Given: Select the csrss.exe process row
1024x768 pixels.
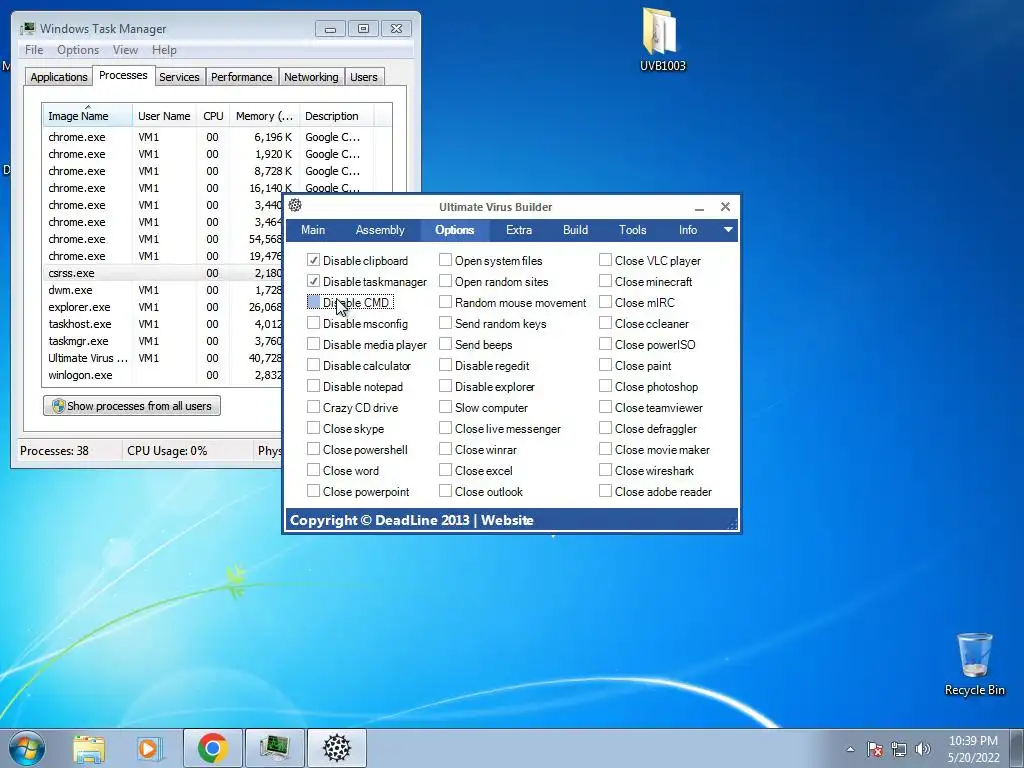Looking at the screenshot, I should click(163, 273).
